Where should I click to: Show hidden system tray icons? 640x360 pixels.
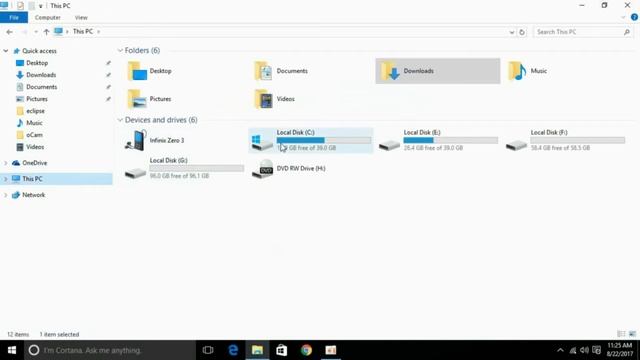point(560,350)
